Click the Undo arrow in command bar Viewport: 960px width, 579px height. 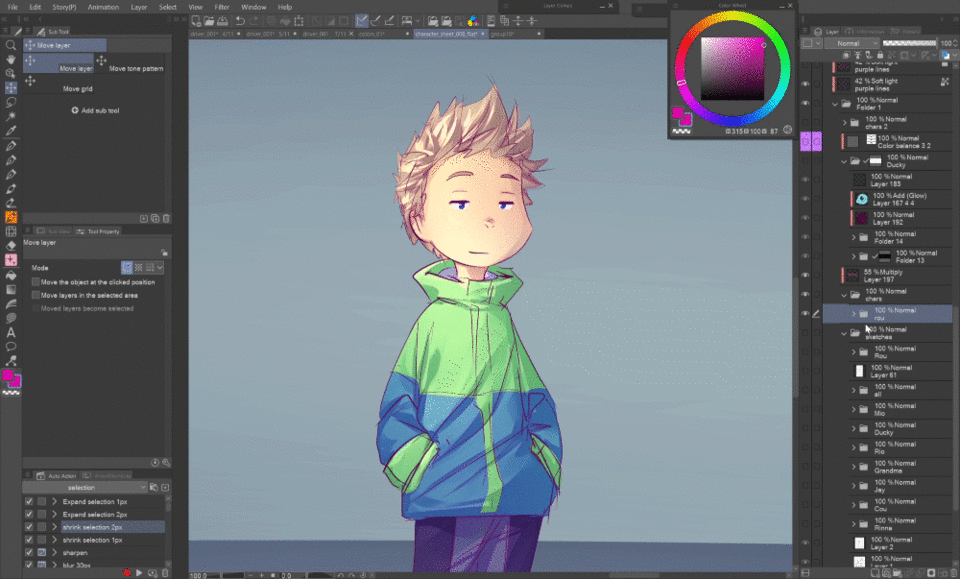[x=241, y=21]
